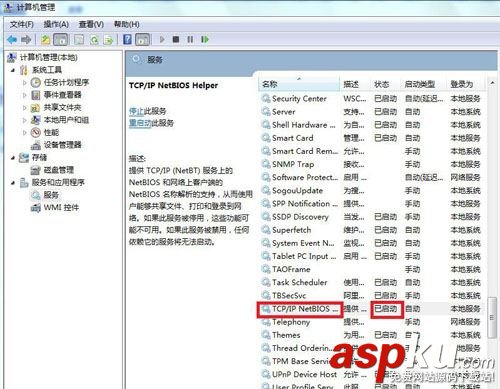Click the Forward arrow toolbar icon
This screenshot has height=389, width=500.
(26, 40)
